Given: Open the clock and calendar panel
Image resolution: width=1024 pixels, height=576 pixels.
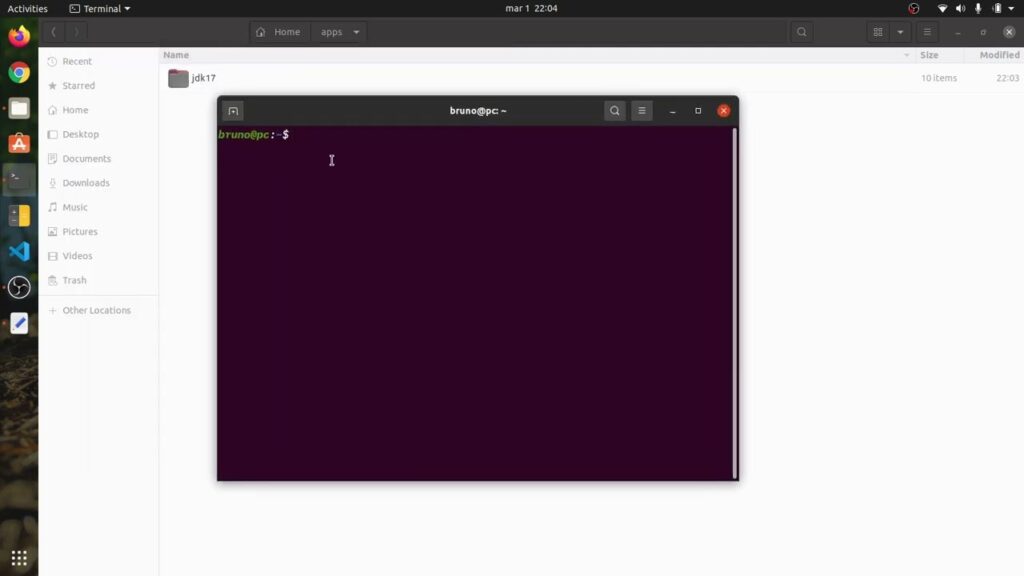Looking at the screenshot, I should pyautogui.click(x=532, y=8).
